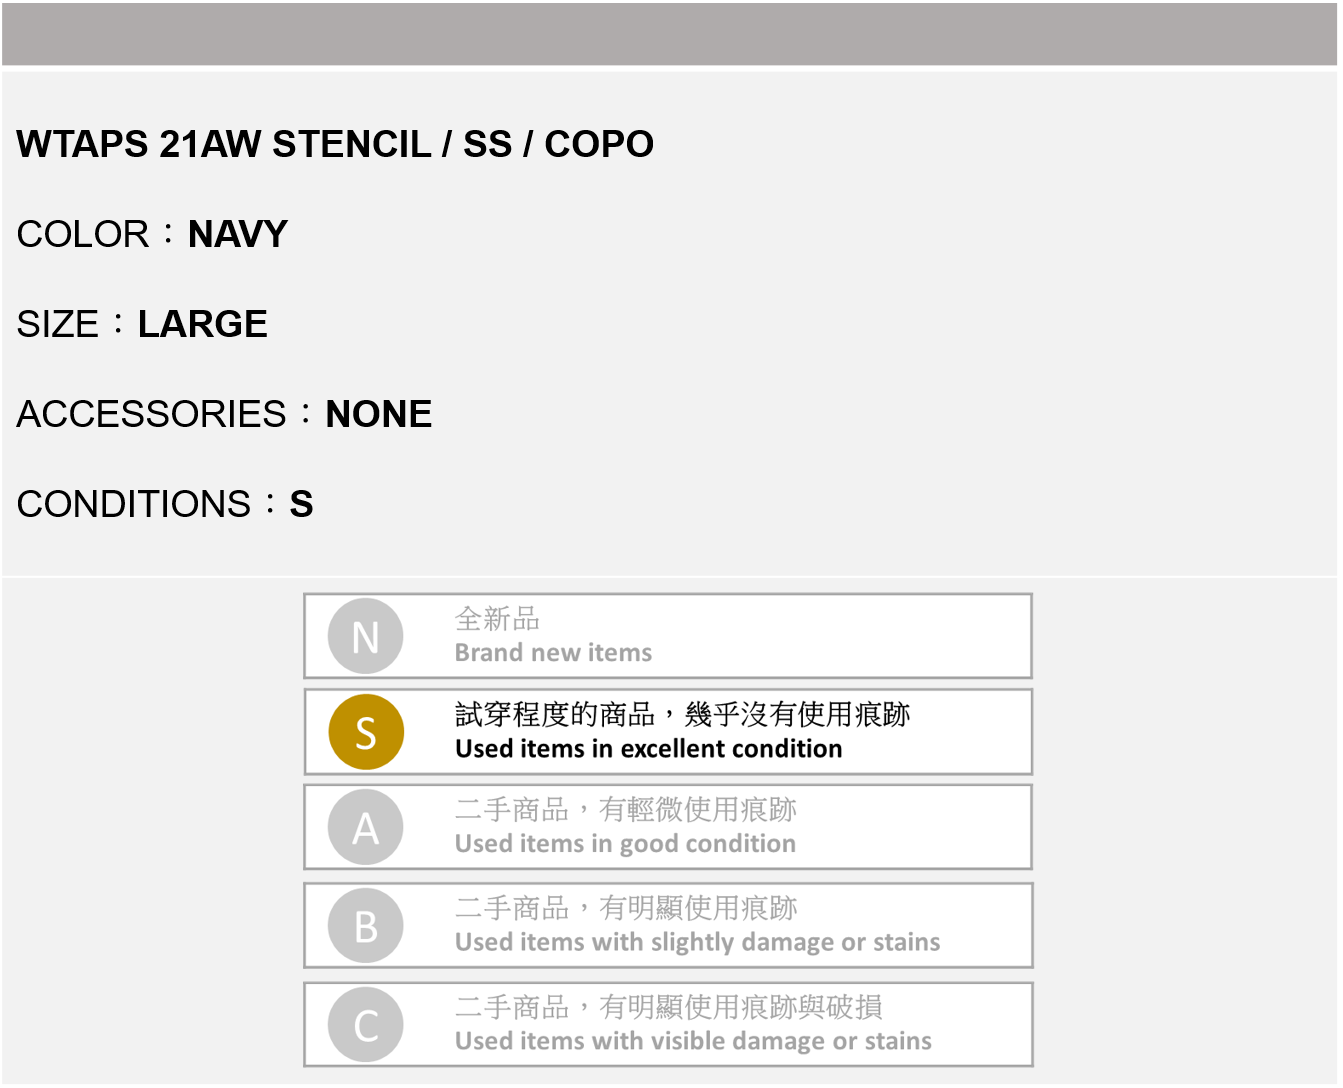
Task: Click "Used items in good condition" text
Action: click(625, 844)
